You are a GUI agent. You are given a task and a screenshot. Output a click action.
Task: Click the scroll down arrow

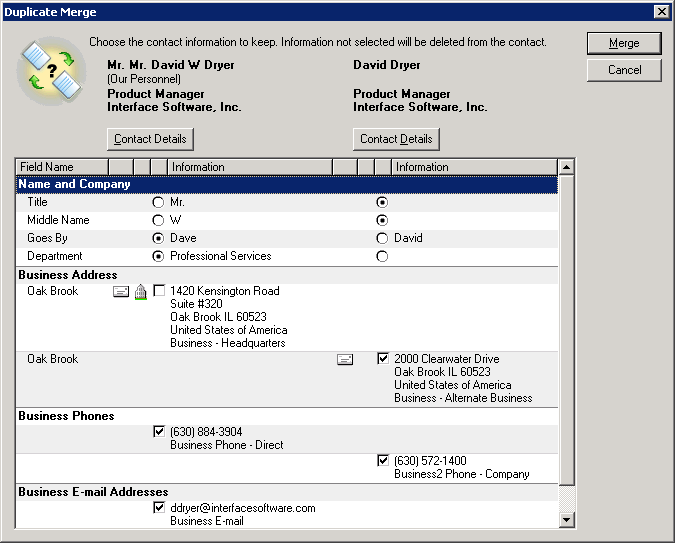[x=567, y=519]
